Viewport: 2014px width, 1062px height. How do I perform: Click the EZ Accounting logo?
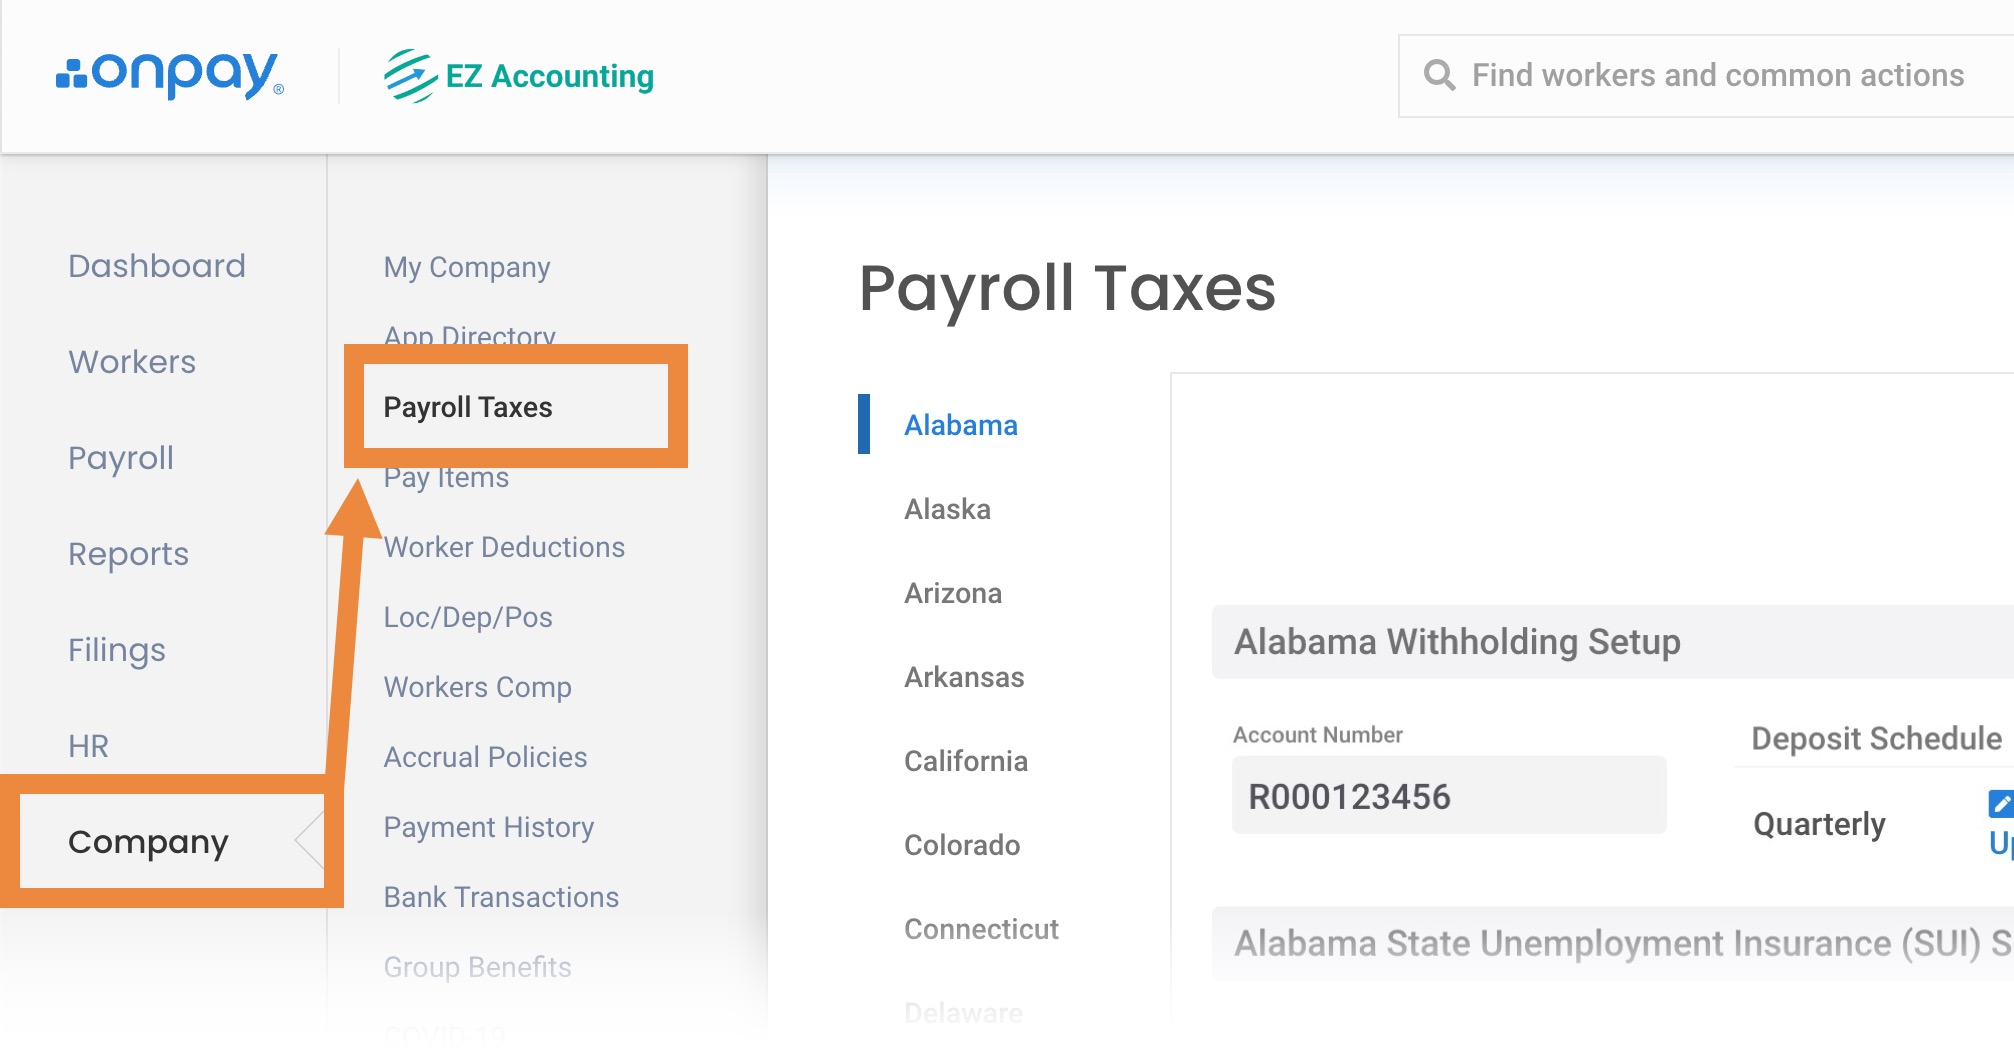[x=519, y=76]
